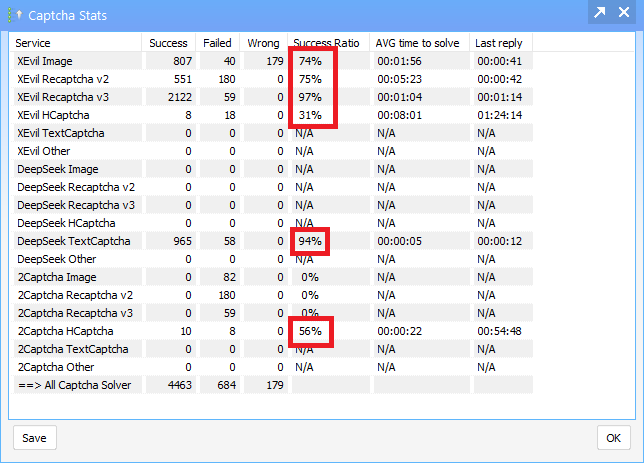Click the 82 failed count cell
Screen dimensions: 644x463
pyautogui.click(x=219, y=277)
